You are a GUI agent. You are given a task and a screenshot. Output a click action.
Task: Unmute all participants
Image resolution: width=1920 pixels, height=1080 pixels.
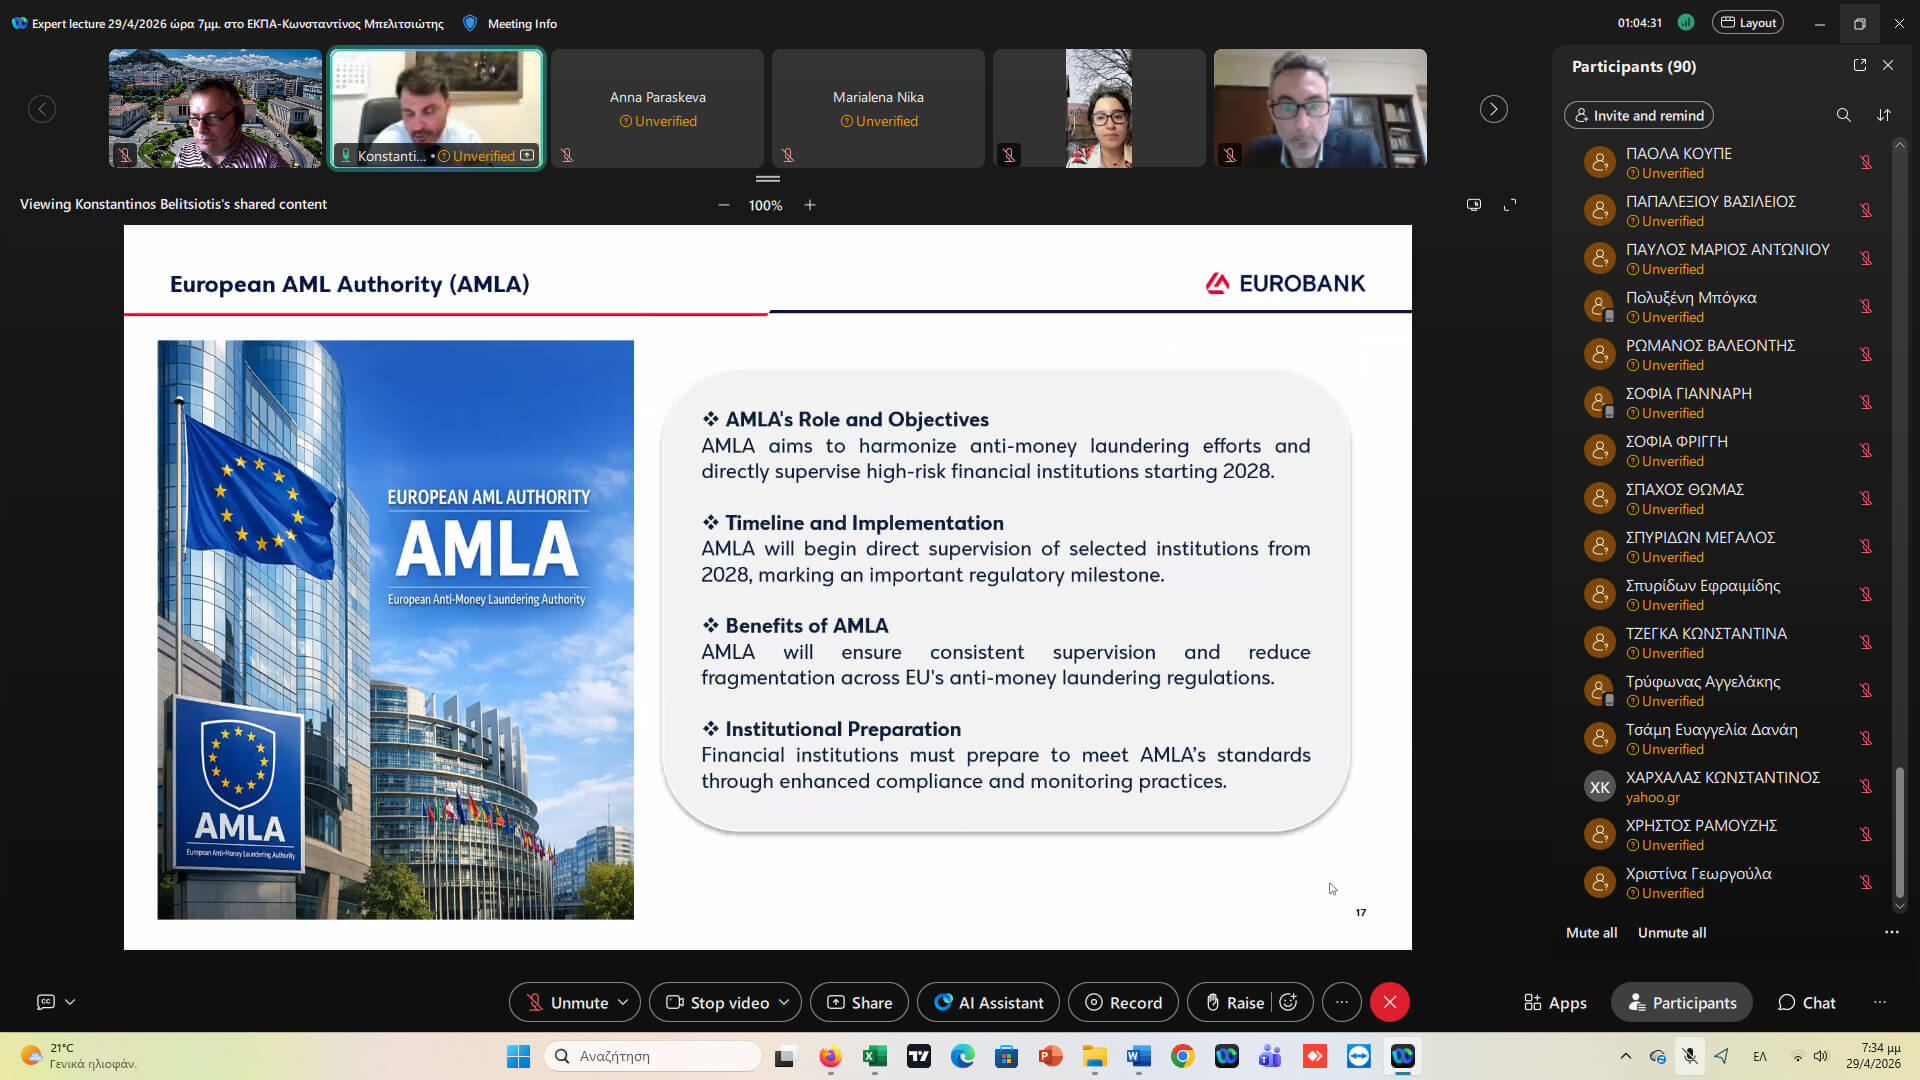point(1672,932)
